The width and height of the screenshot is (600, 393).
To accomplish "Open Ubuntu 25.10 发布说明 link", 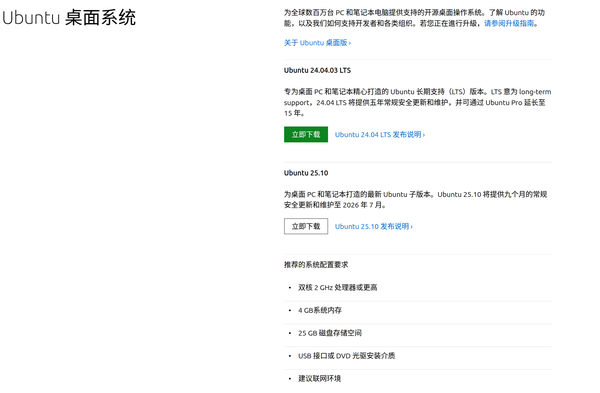I will pyautogui.click(x=373, y=227).
